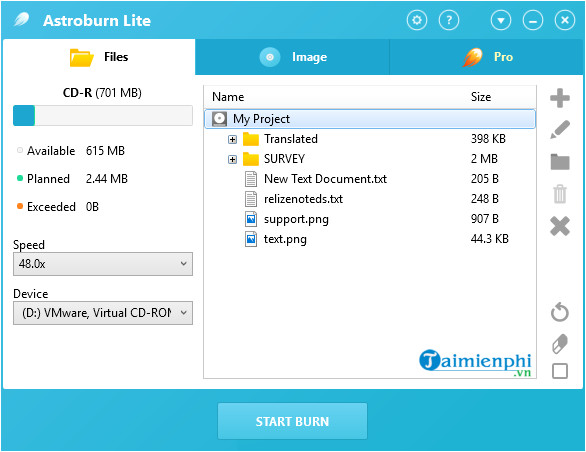This screenshot has width=586, height=452.
Task: Click the START BURN button
Action: point(292,421)
